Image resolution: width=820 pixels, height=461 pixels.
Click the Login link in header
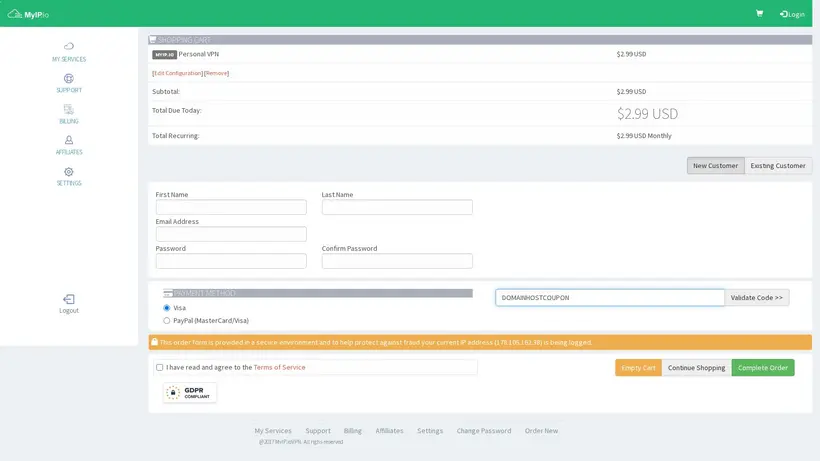792,14
